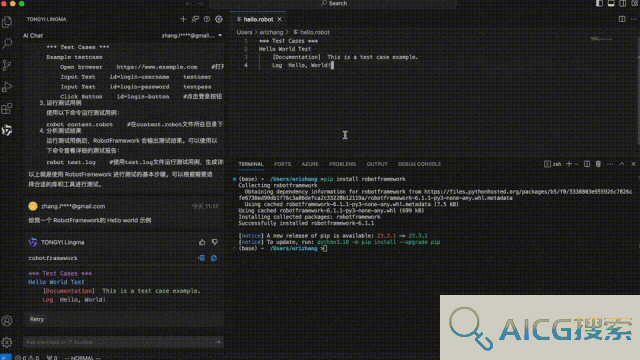Maximize the terminal panel with chevron
Screen dimensions: 640x360
(622, 164)
